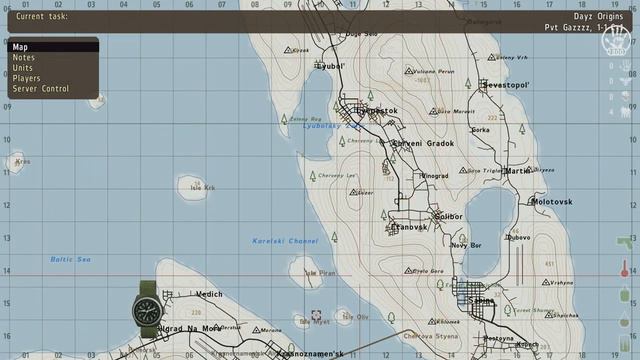Click the Dayz Origins title text
This screenshot has height=360, width=640.
point(598,16)
